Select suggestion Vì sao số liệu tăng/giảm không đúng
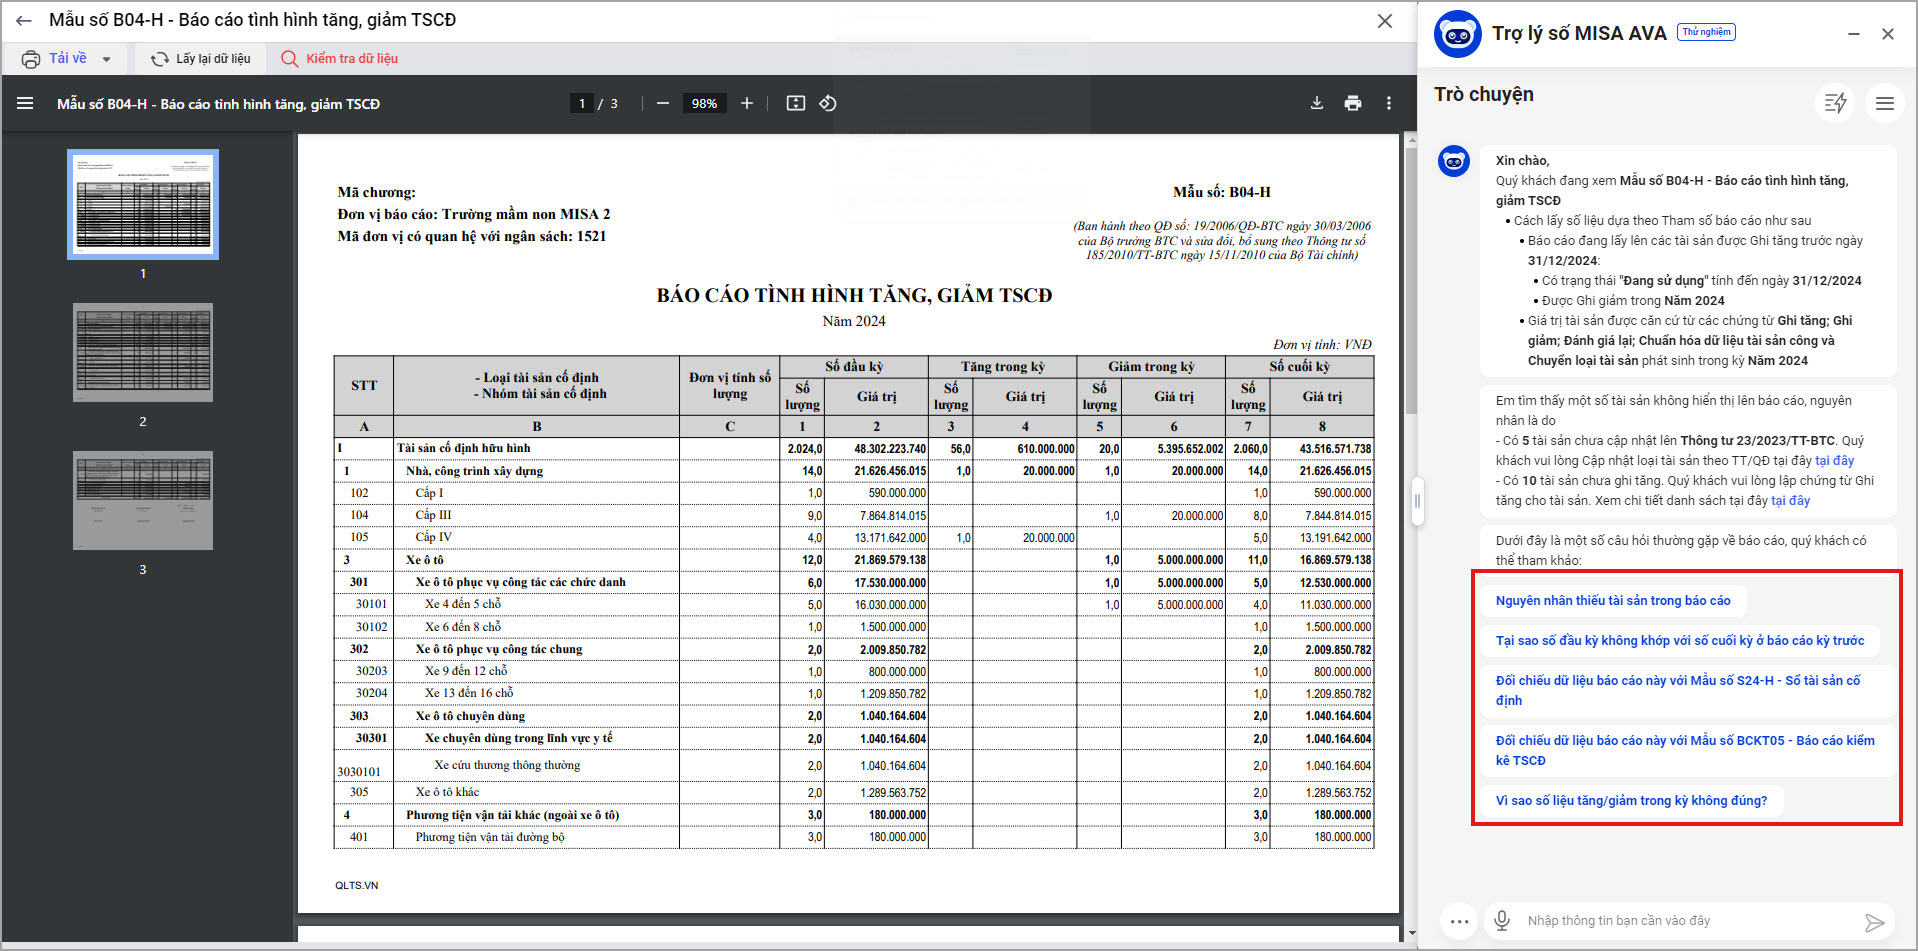1918x951 pixels. coord(1632,801)
